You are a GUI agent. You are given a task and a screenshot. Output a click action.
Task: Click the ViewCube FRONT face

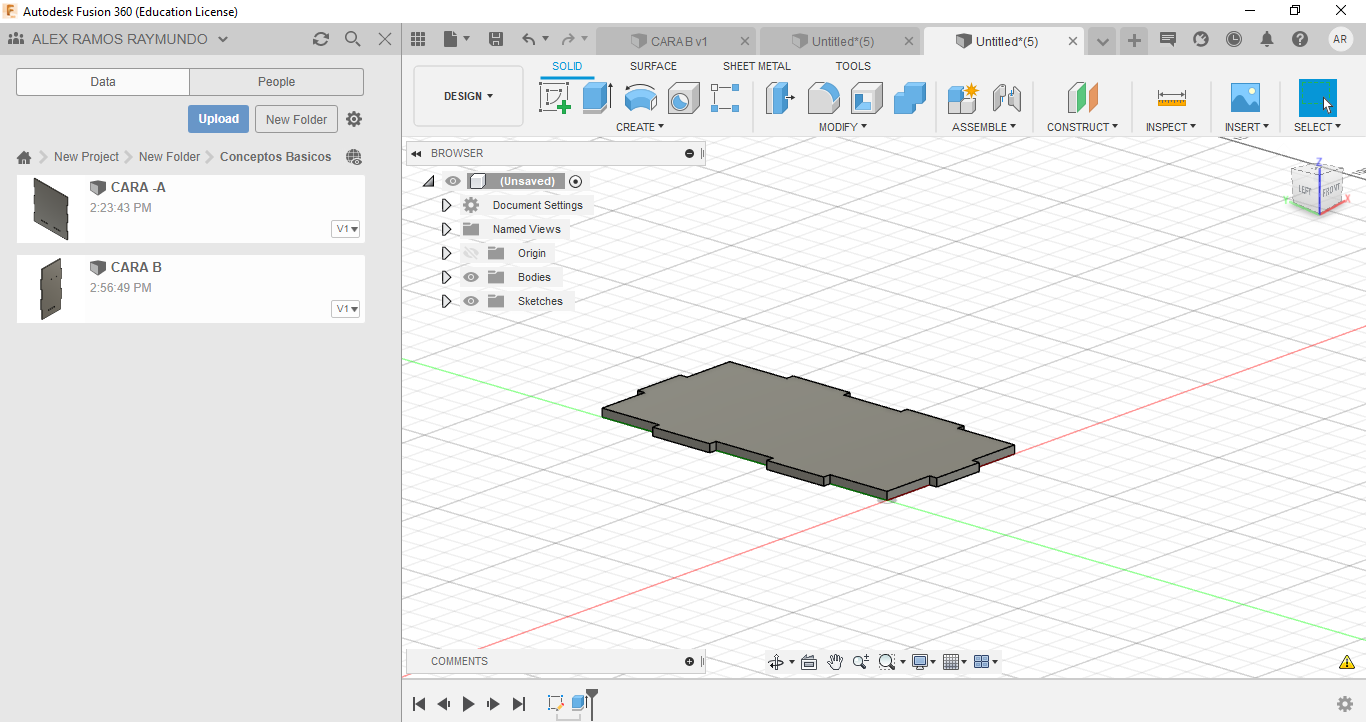click(1331, 190)
